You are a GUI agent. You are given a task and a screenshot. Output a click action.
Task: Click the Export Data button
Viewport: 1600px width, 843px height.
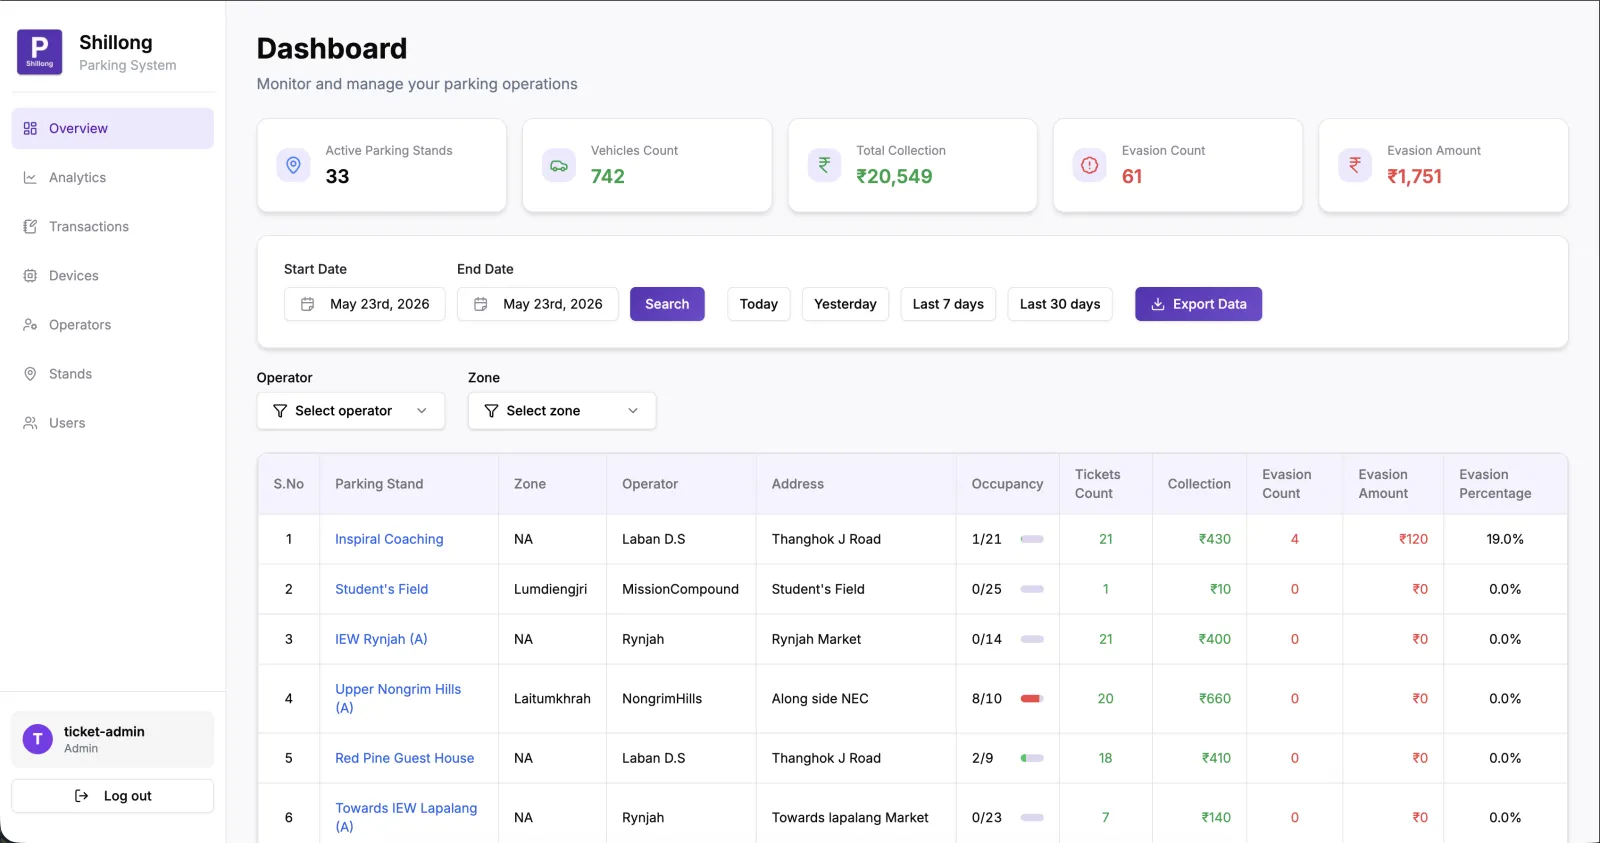[1198, 304]
